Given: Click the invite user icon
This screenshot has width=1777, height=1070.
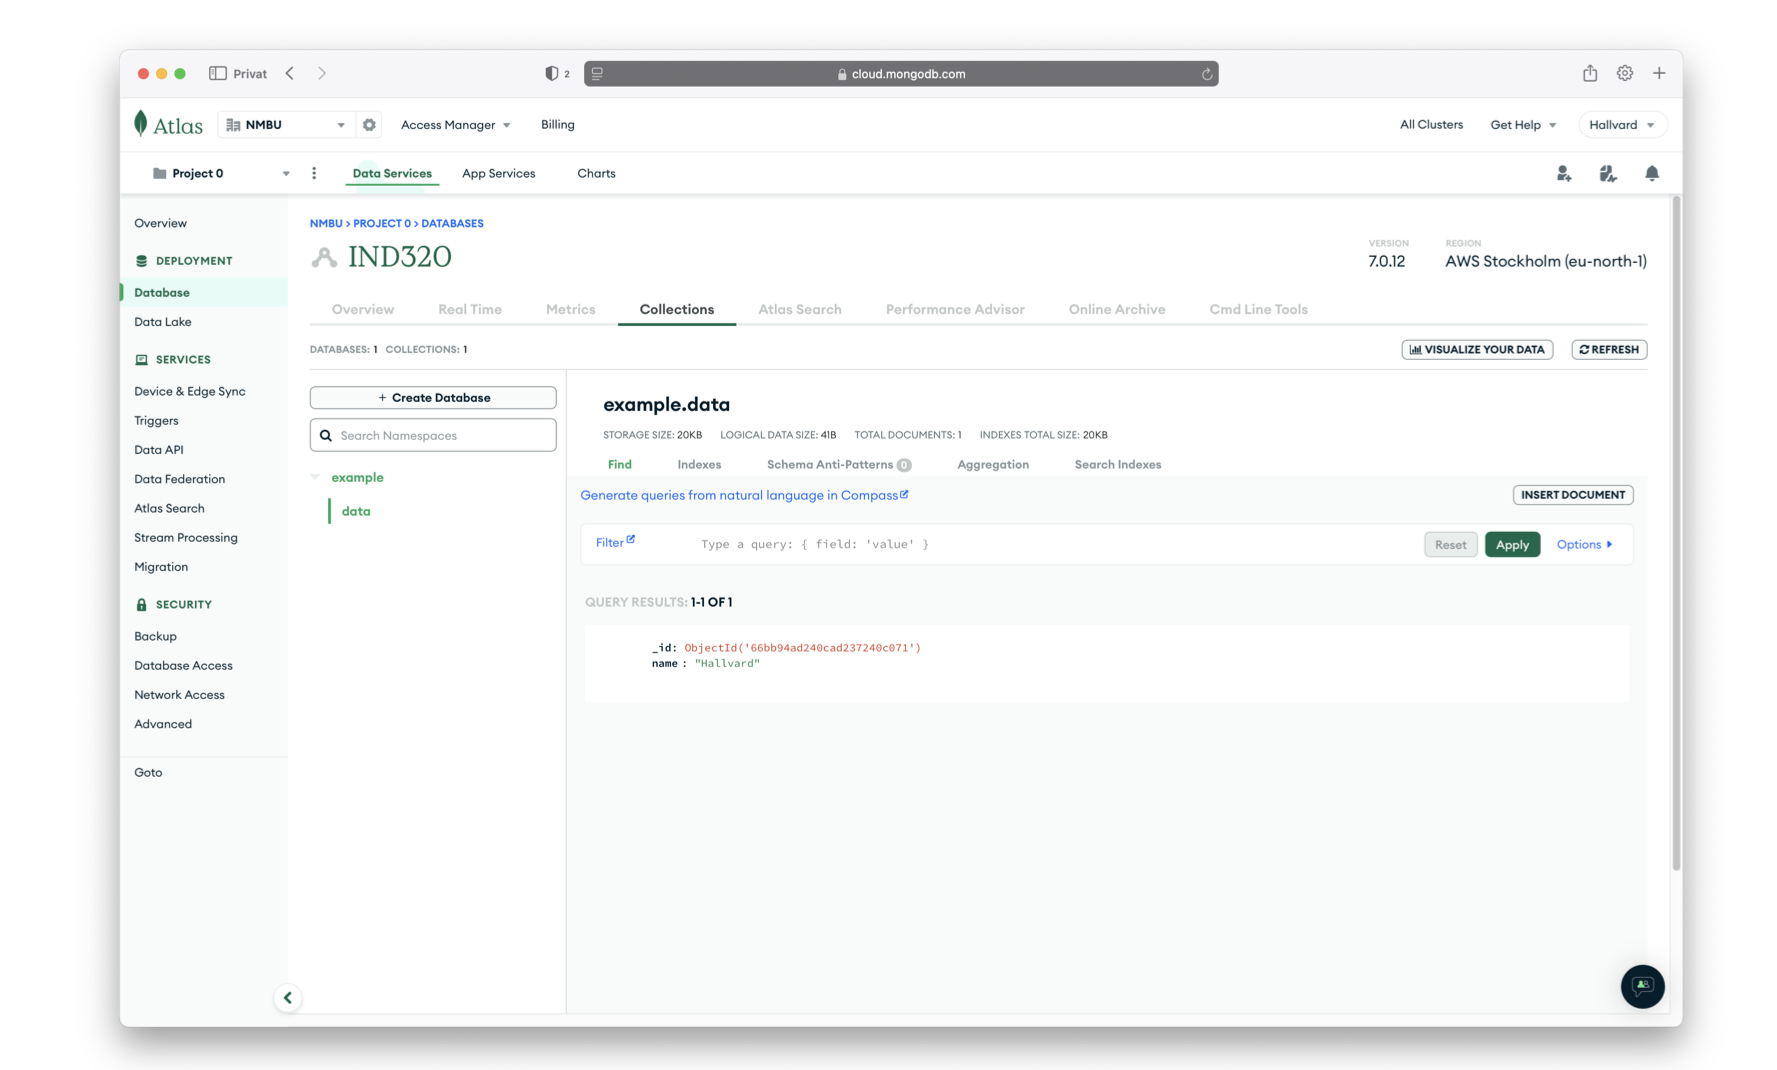Looking at the screenshot, I should pos(1564,173).
